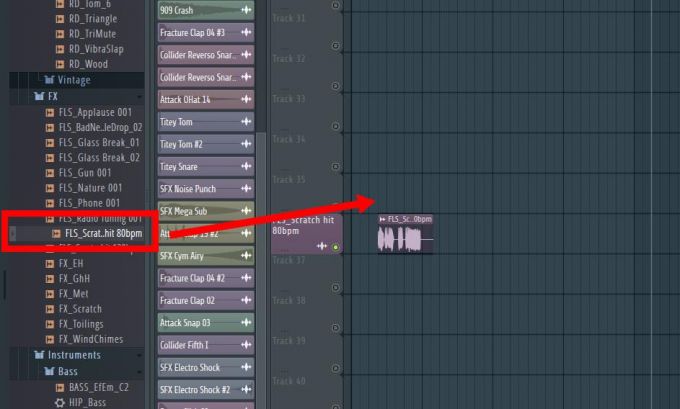Select the SFX Mega Sub clip
Viewport: 680px width, 409px height.
pyautogui.click(x=206, y=211)
